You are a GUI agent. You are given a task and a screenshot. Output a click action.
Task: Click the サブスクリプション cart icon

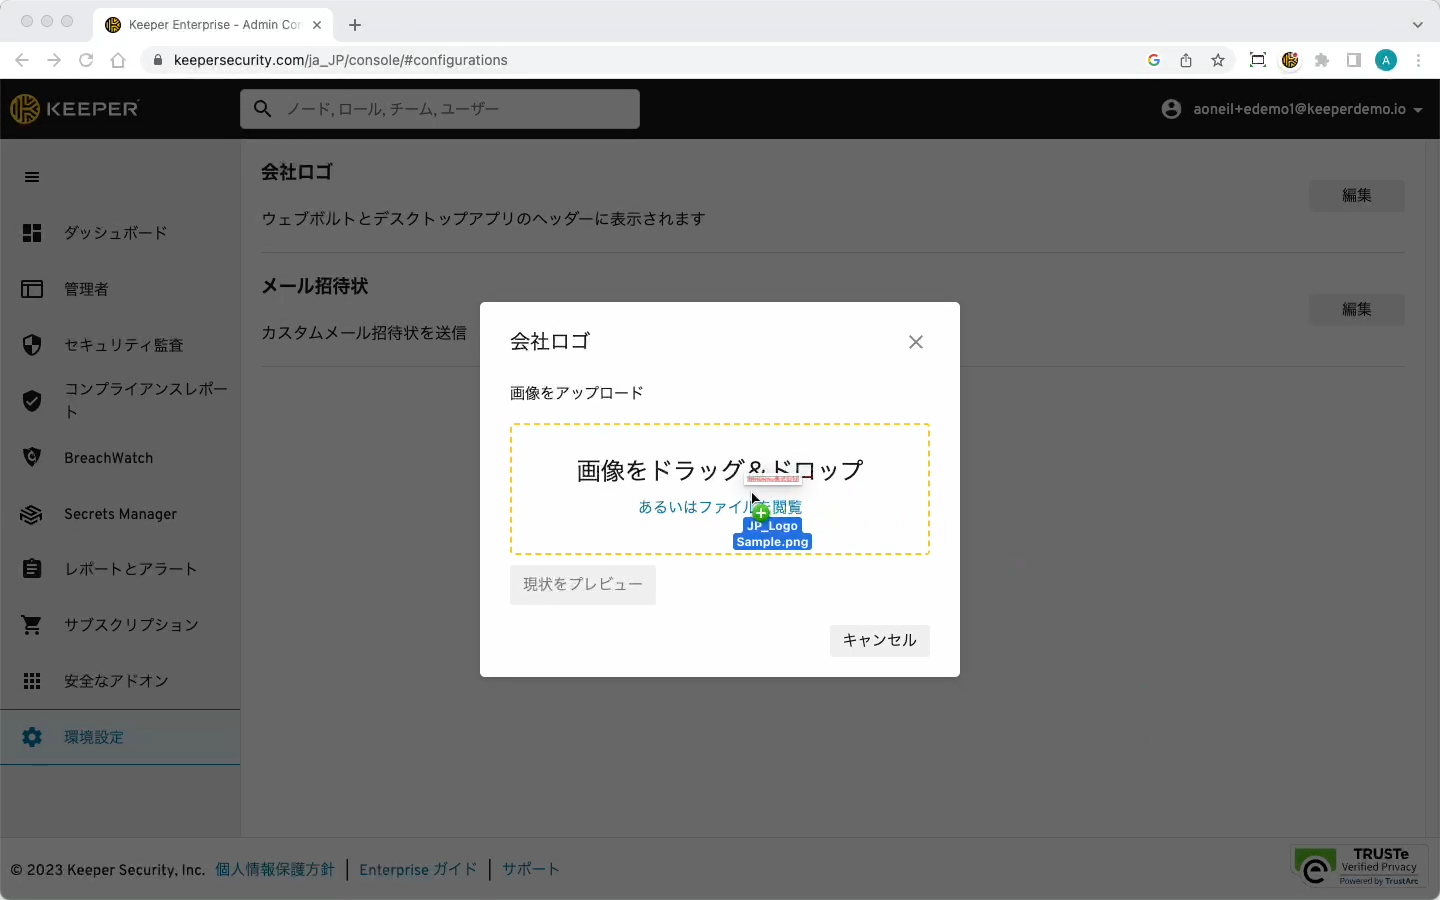[32, 625]
